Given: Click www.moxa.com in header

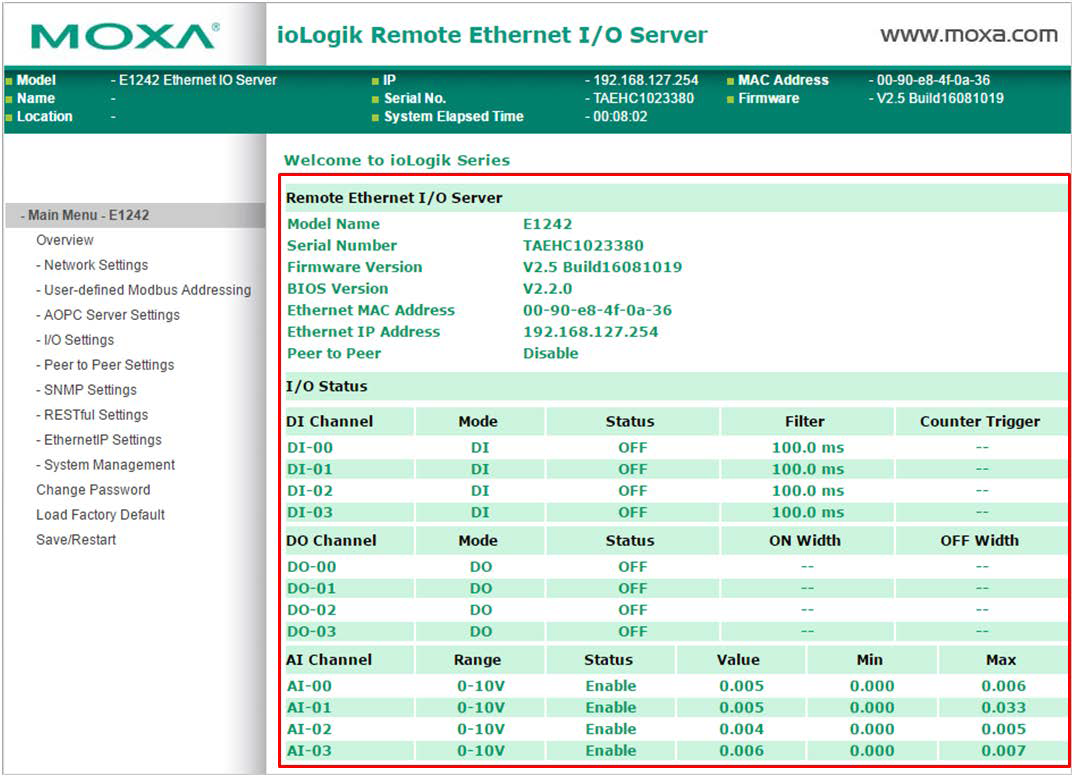Looking at the screenshot, I should point(969,34).
